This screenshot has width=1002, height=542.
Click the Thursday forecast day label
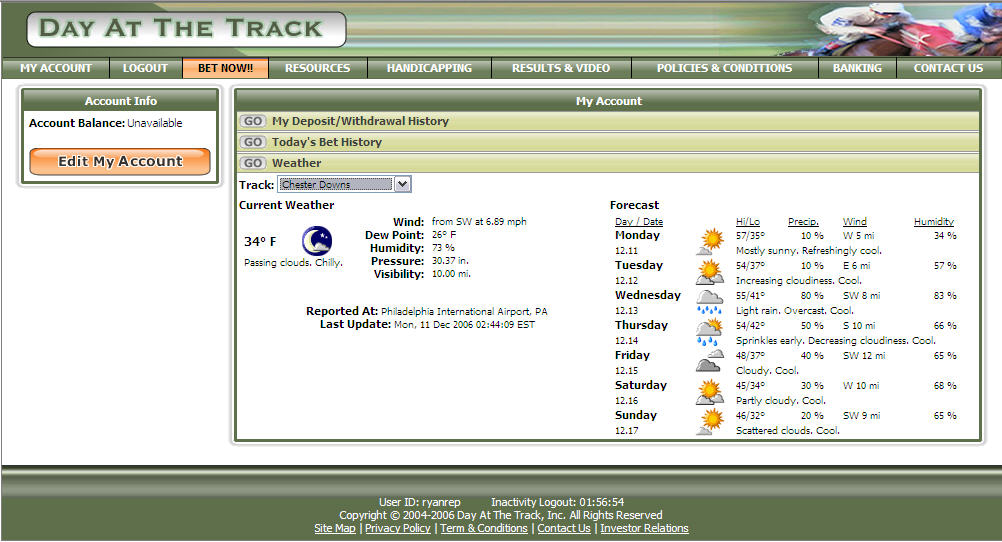click(641, 325)
